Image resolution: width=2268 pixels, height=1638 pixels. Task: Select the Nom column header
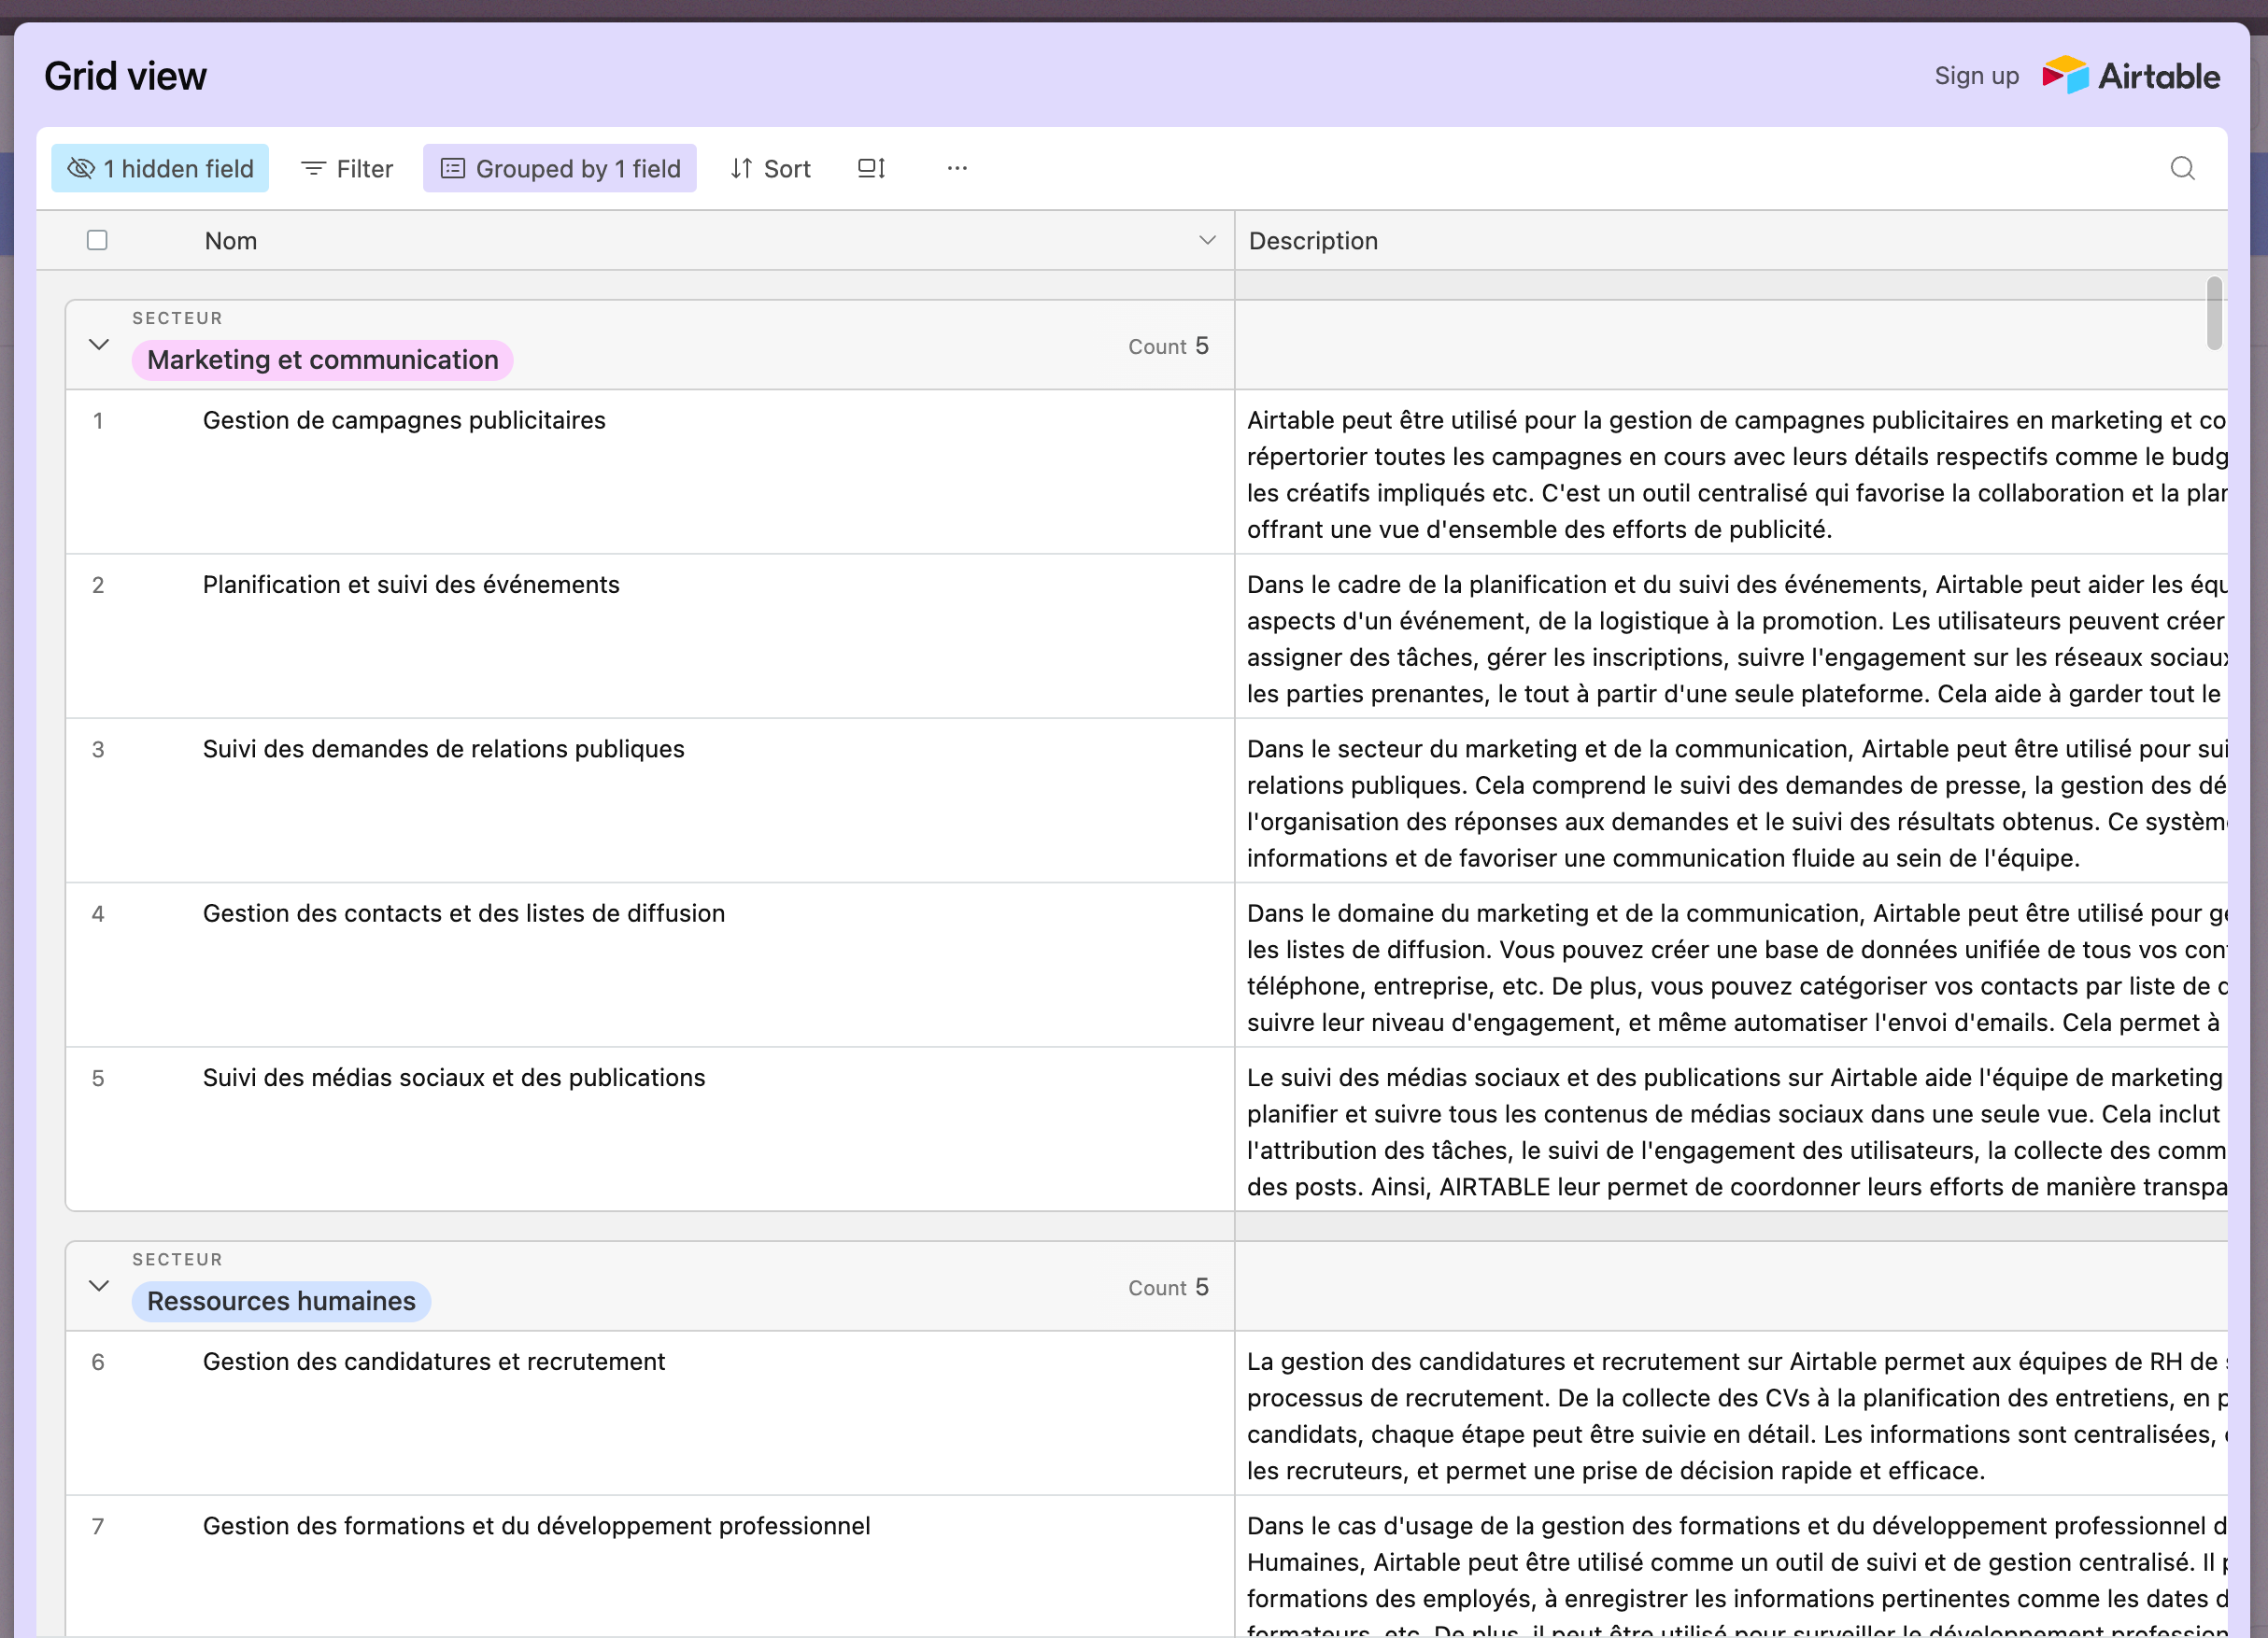click(231, 240)
